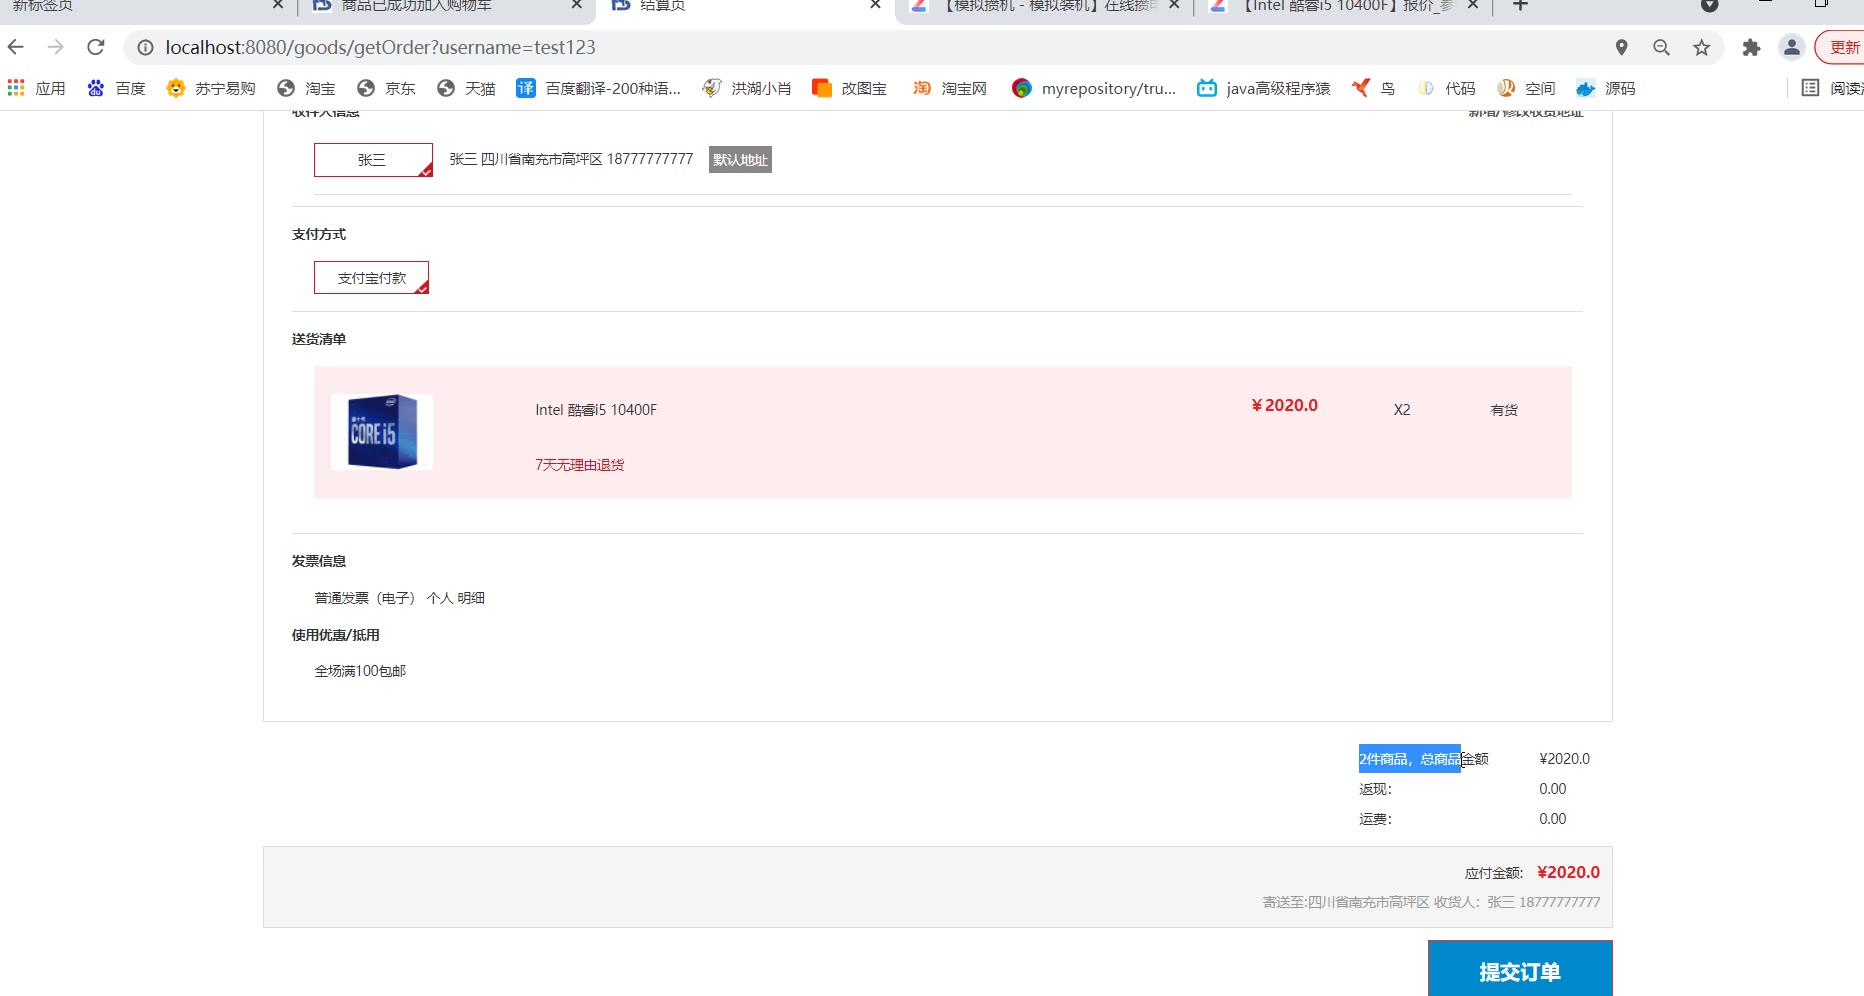Click the 7天无理由退货 text

(579, 465)
